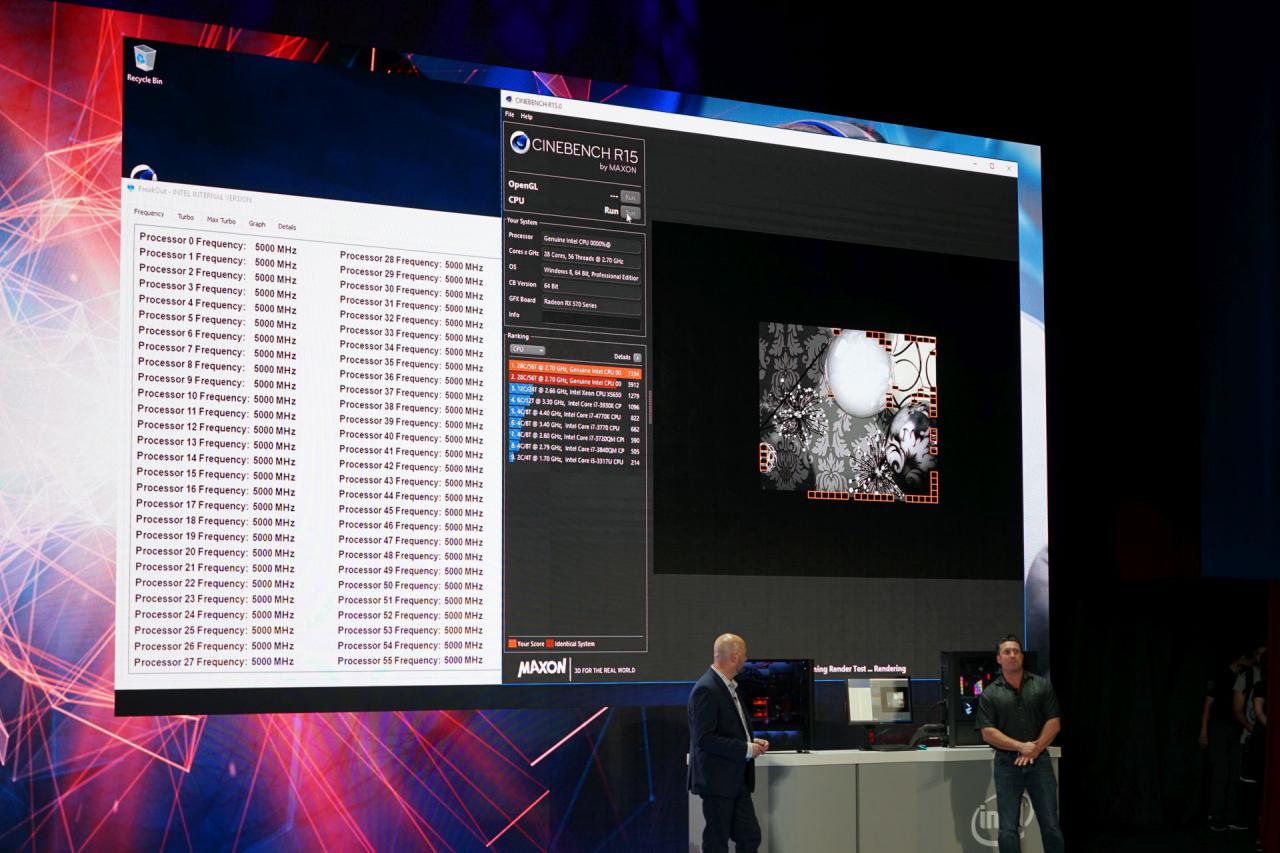This screenshot has height=853, width=1280.
Task: Click the Processor 55 Frequency row
Action: click(x=410, y=660)
